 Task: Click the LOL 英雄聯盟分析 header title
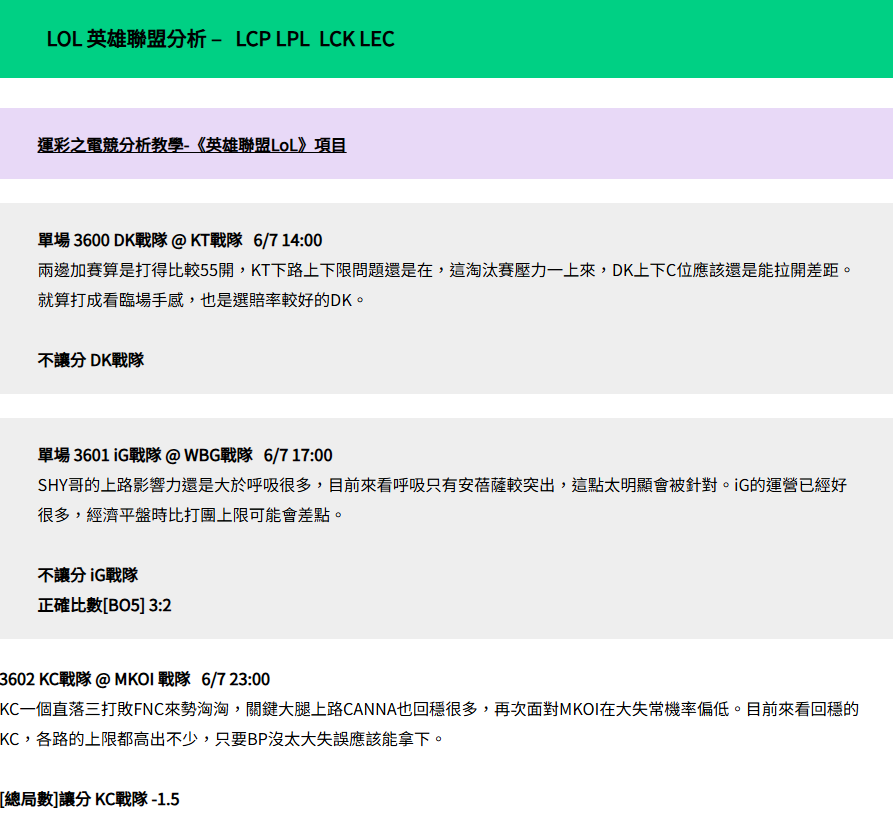(220, 39)
